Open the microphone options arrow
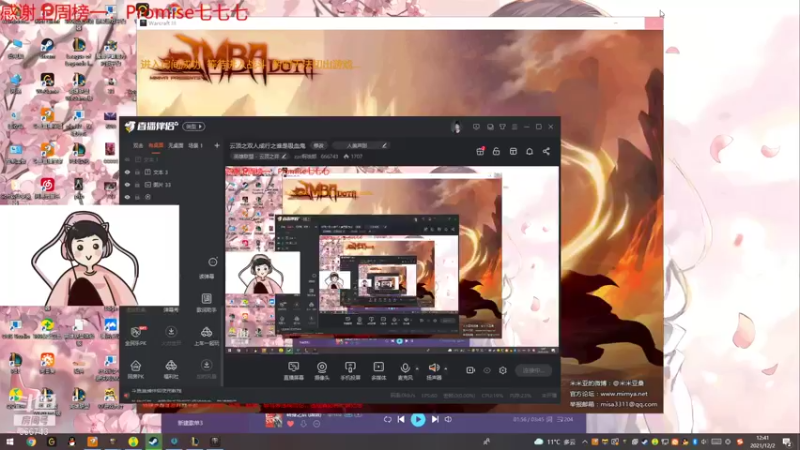 [x=417, y=368]
